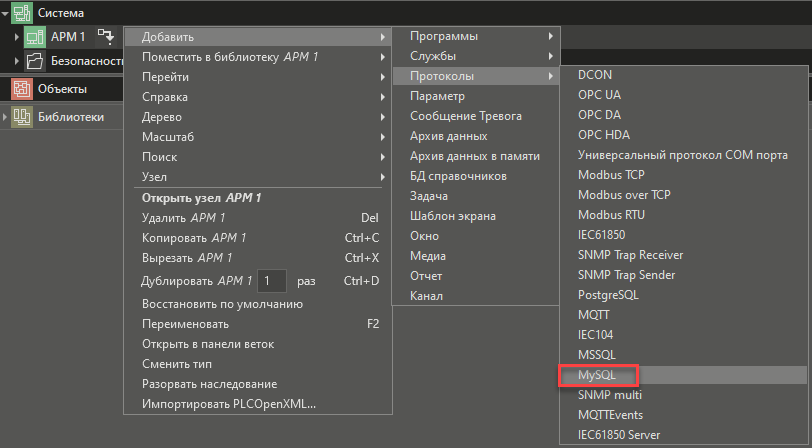
Task: Add the MySQL protocol
Action: pos(684,375)
